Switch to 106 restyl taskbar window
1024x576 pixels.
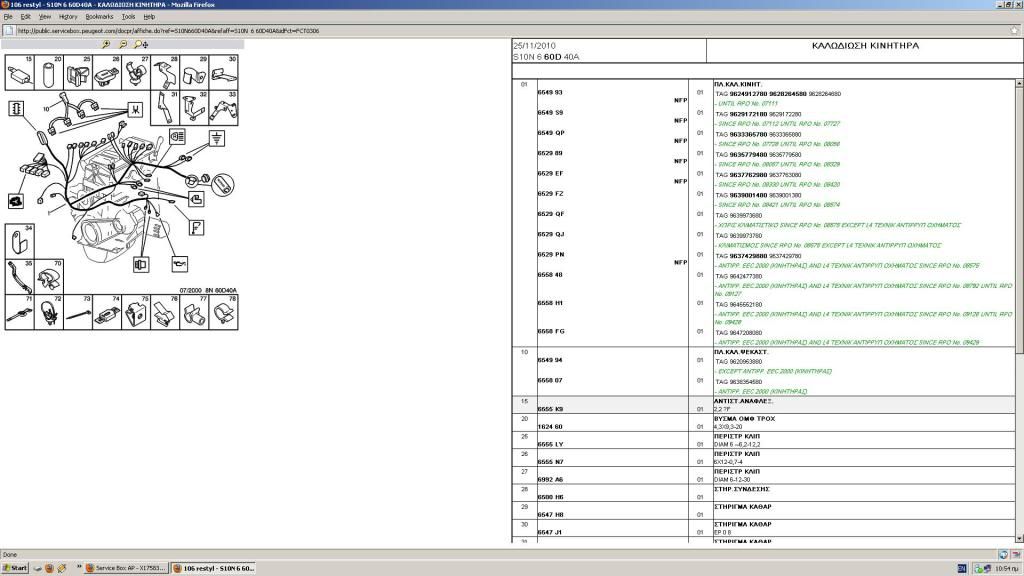coord(214,568)
